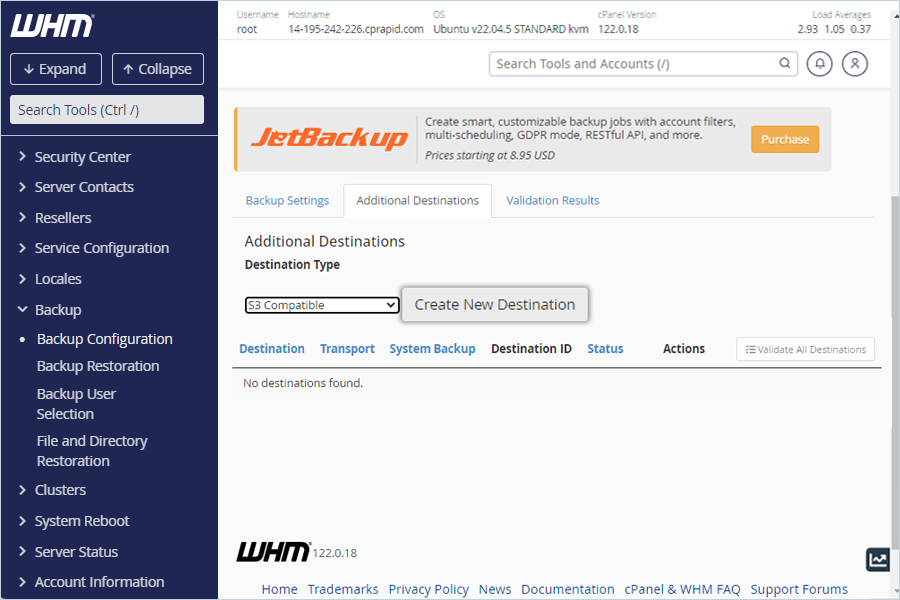Sort table by Status column
Screen dimensions: 900x600
pyautogui.click(x=605, y=349)
